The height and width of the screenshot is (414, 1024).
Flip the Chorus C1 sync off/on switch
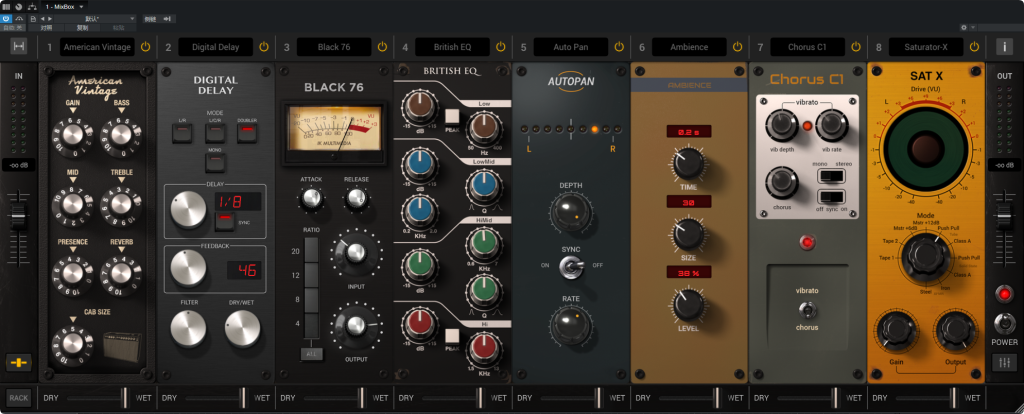[831, 197]
